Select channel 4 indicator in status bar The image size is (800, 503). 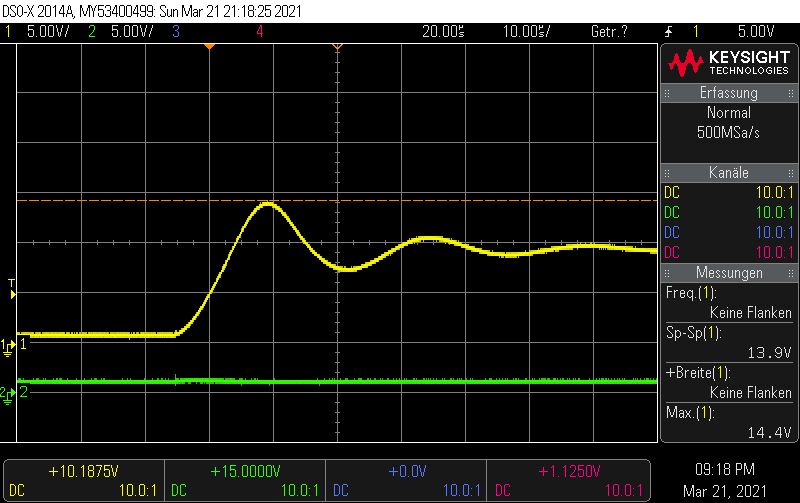pyautogui.click(x=260, y=32)
